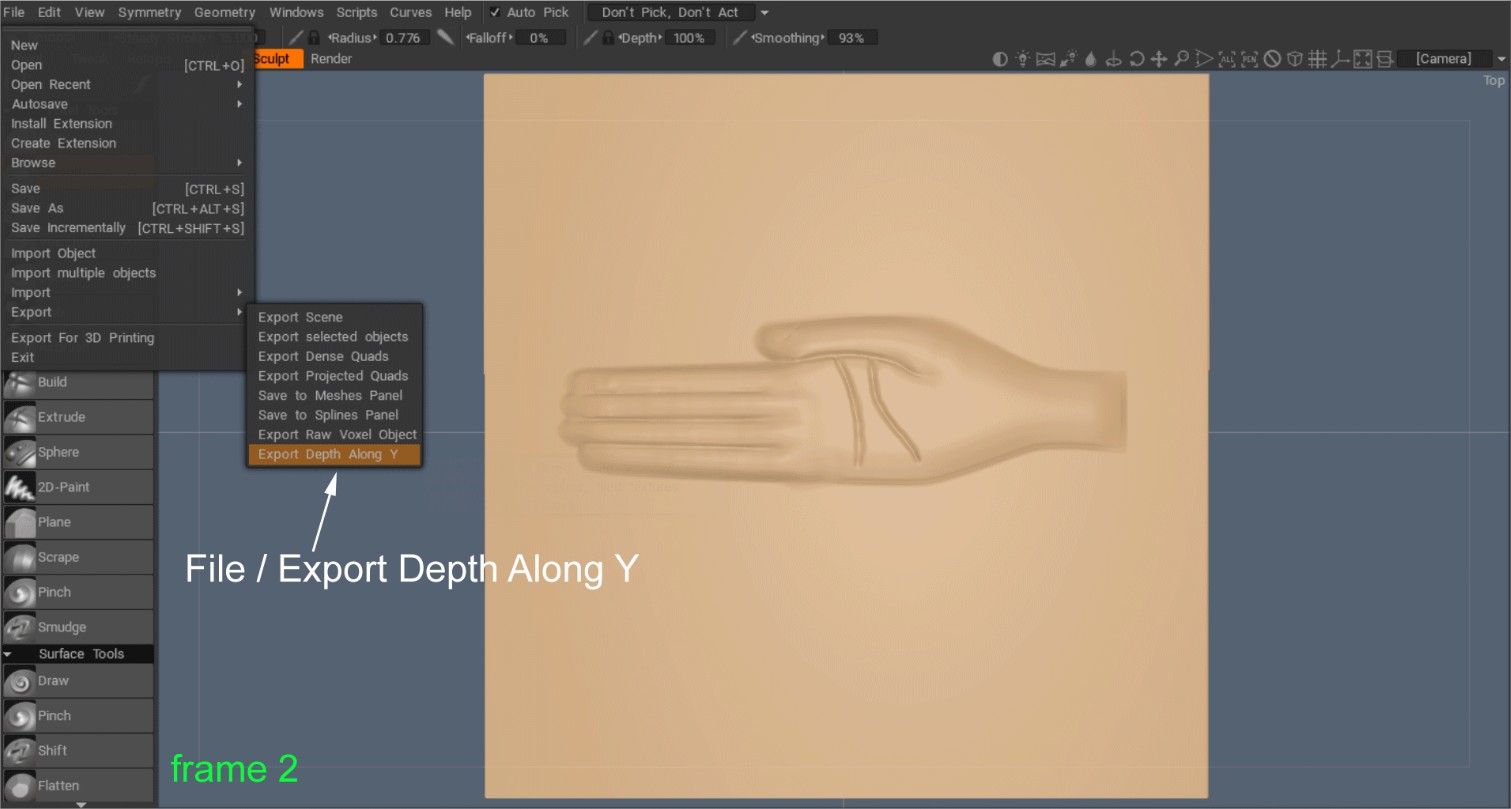Select the Flatten surface tool
1511x809 pixels.
tap(77, 786)
